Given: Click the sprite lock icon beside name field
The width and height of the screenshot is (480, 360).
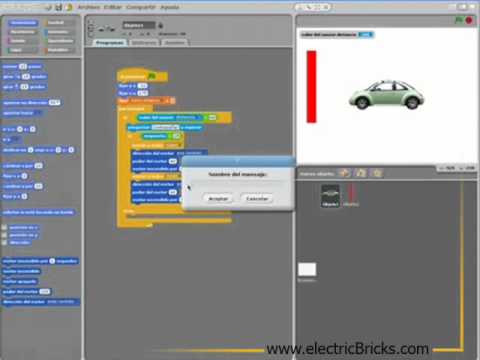Looking at the screenshot, I should coord(160,25).
